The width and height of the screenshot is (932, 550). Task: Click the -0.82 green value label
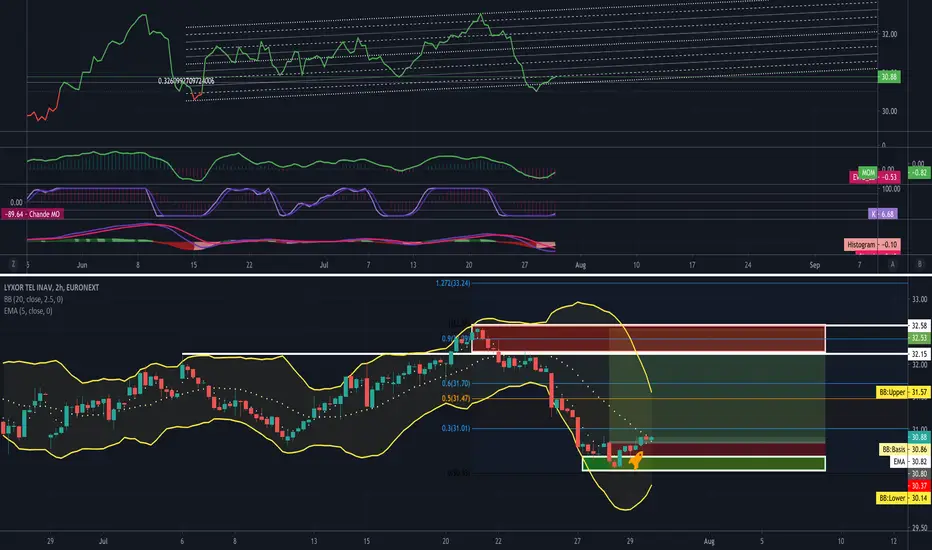[920, 172]
